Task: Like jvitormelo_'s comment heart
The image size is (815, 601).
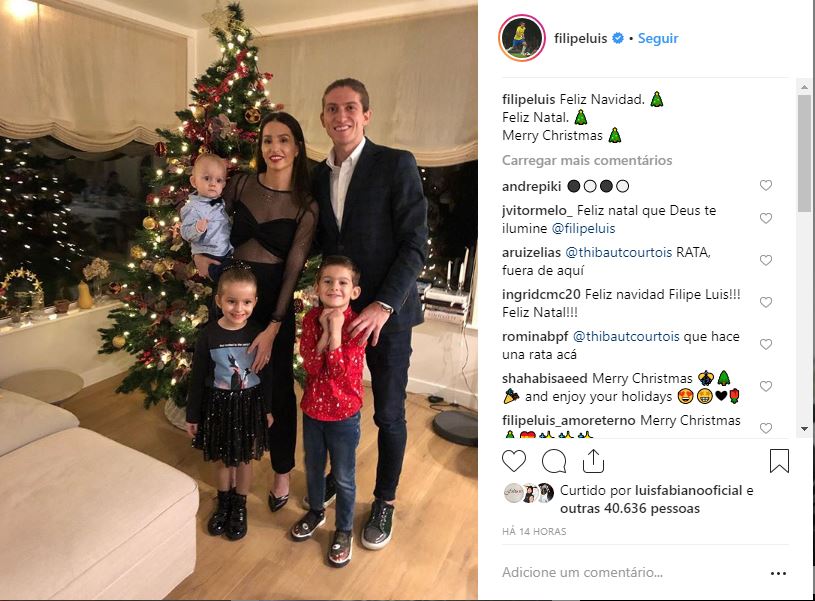Action: coord(766,218)
